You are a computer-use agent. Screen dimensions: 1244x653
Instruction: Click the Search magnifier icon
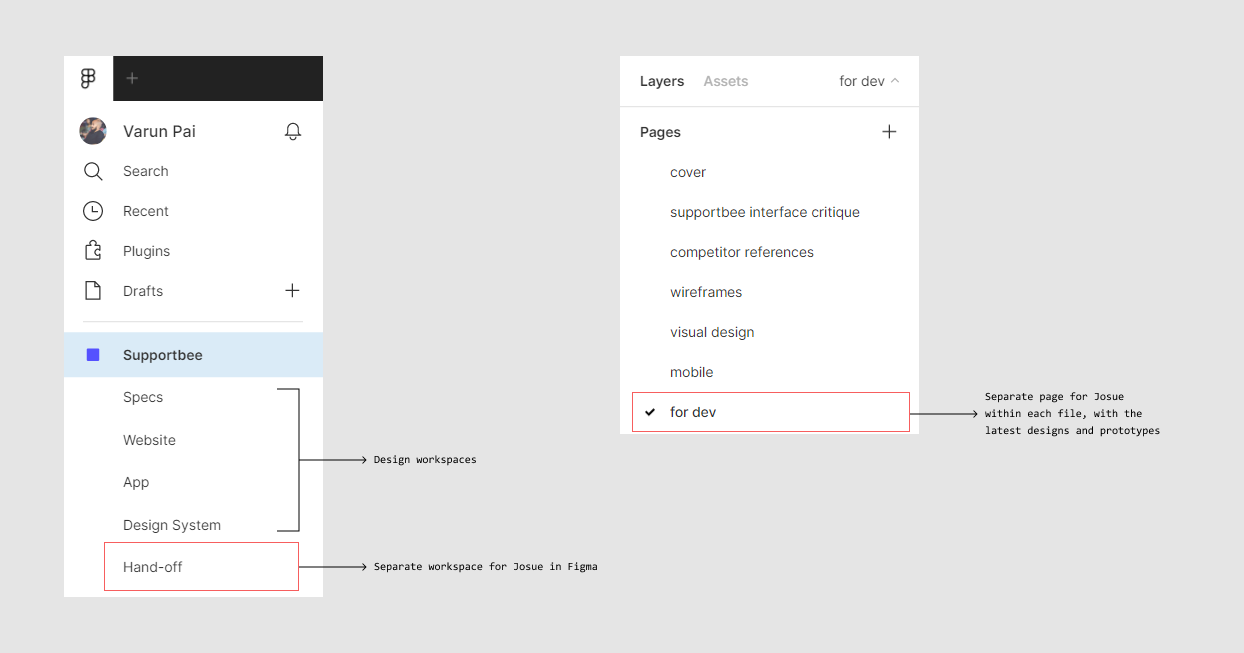[x=93, y=171]
